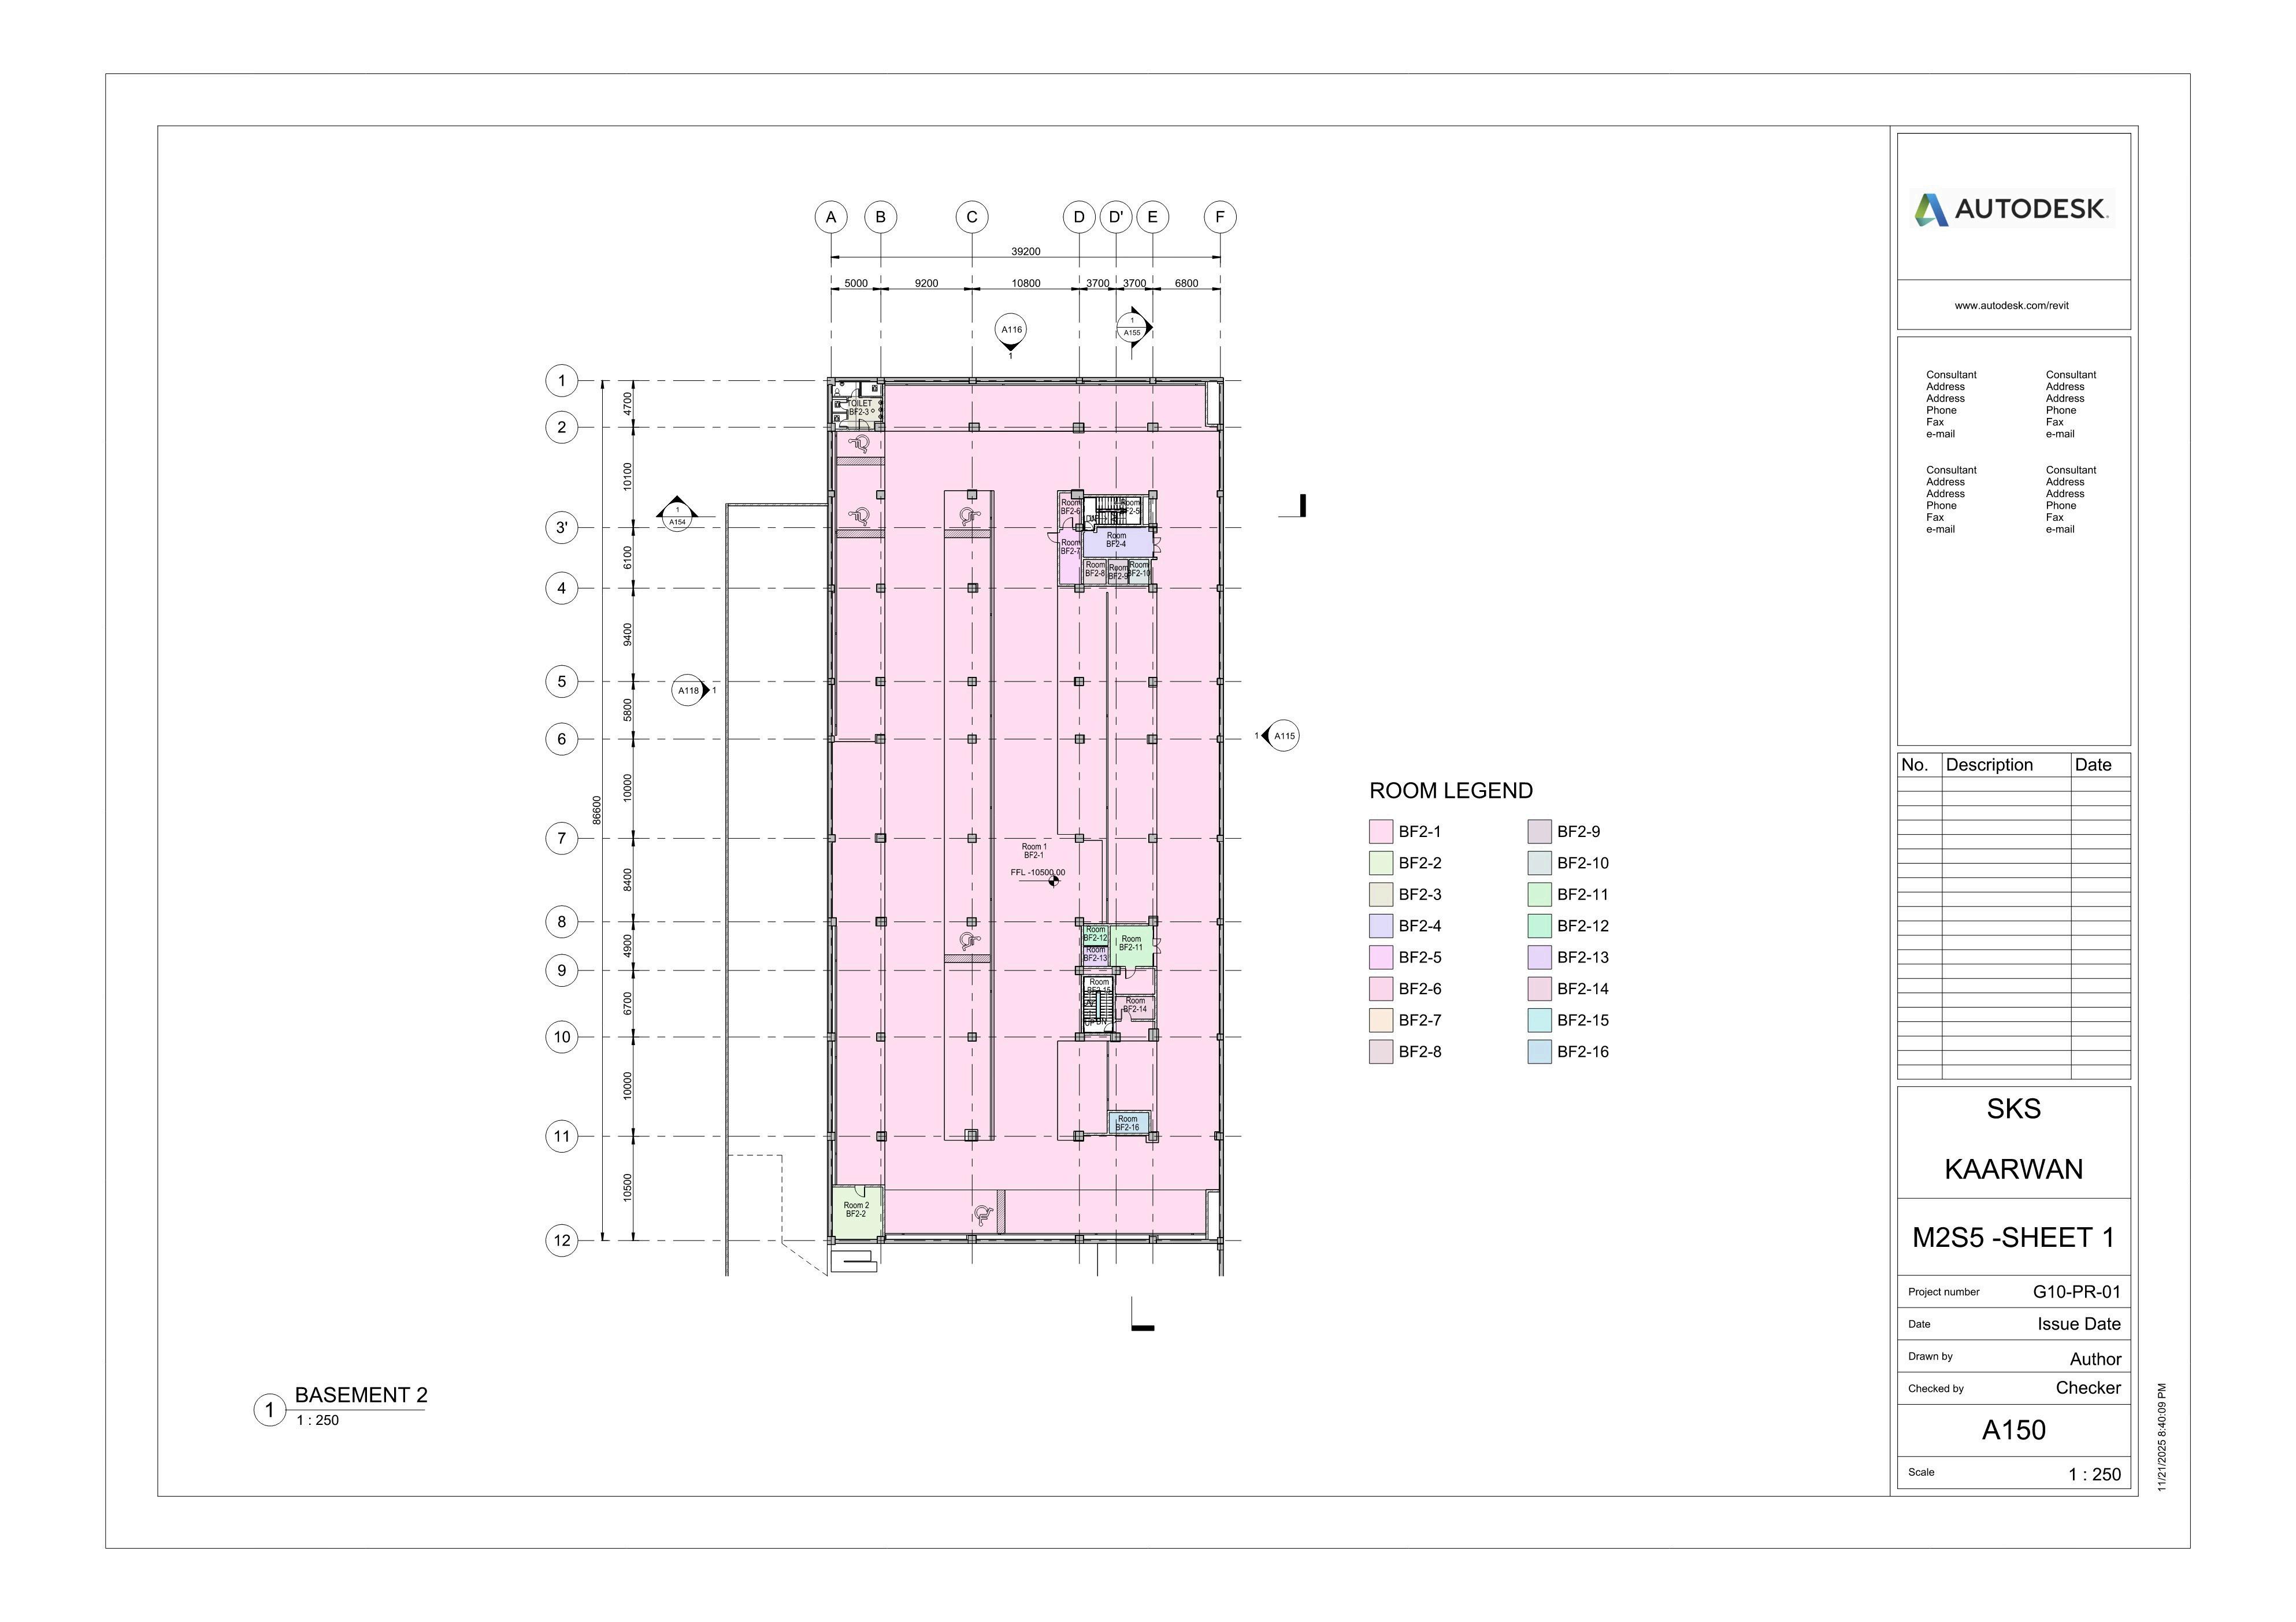This screenshot has height=1622, width=2296.
Task: Select the BF2-4 lavender legend swatch
Action: coord(1380,926)
